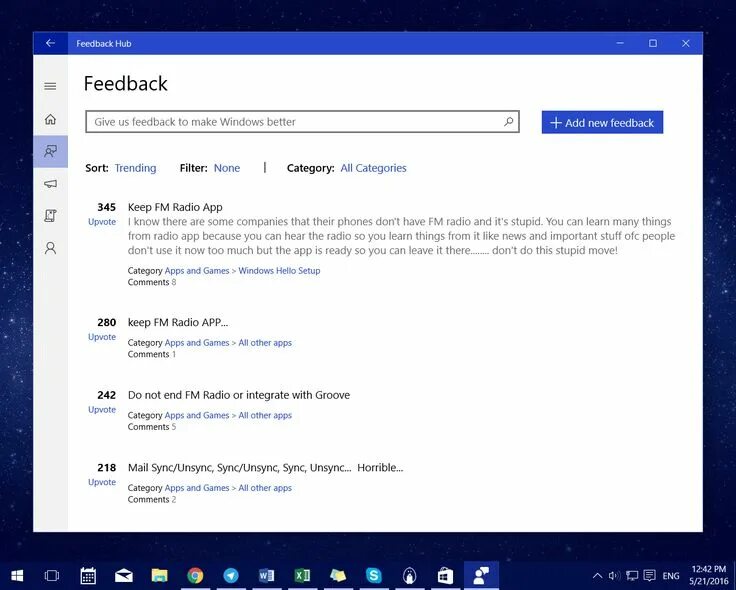736x590 pixels.
Task: Open the Action Center notification icon
Action: pos(650,575)
